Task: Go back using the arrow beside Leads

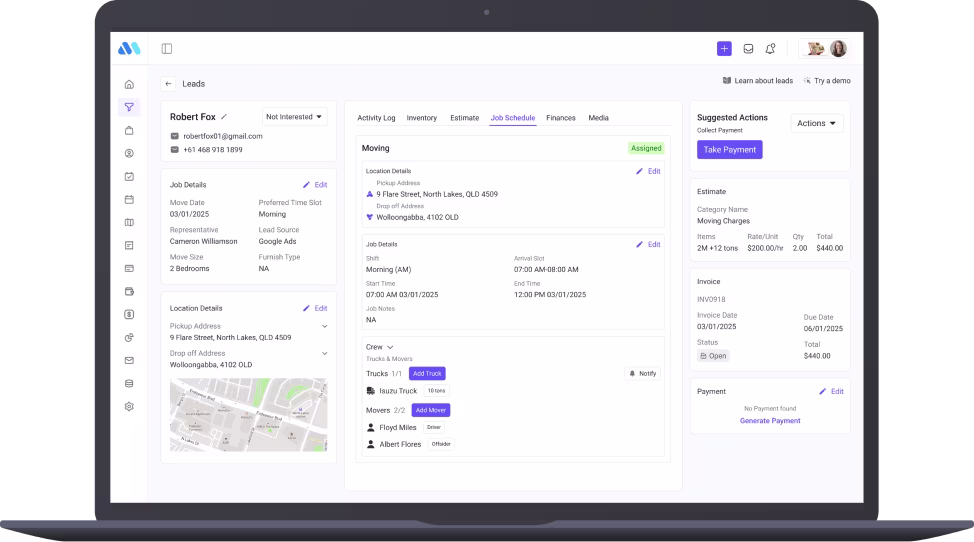Action: (168, 84)
